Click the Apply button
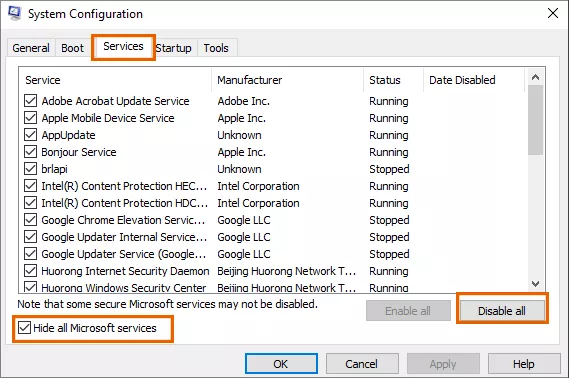The height and width of the screenshot is (378, 569). (x=443, y=363)
